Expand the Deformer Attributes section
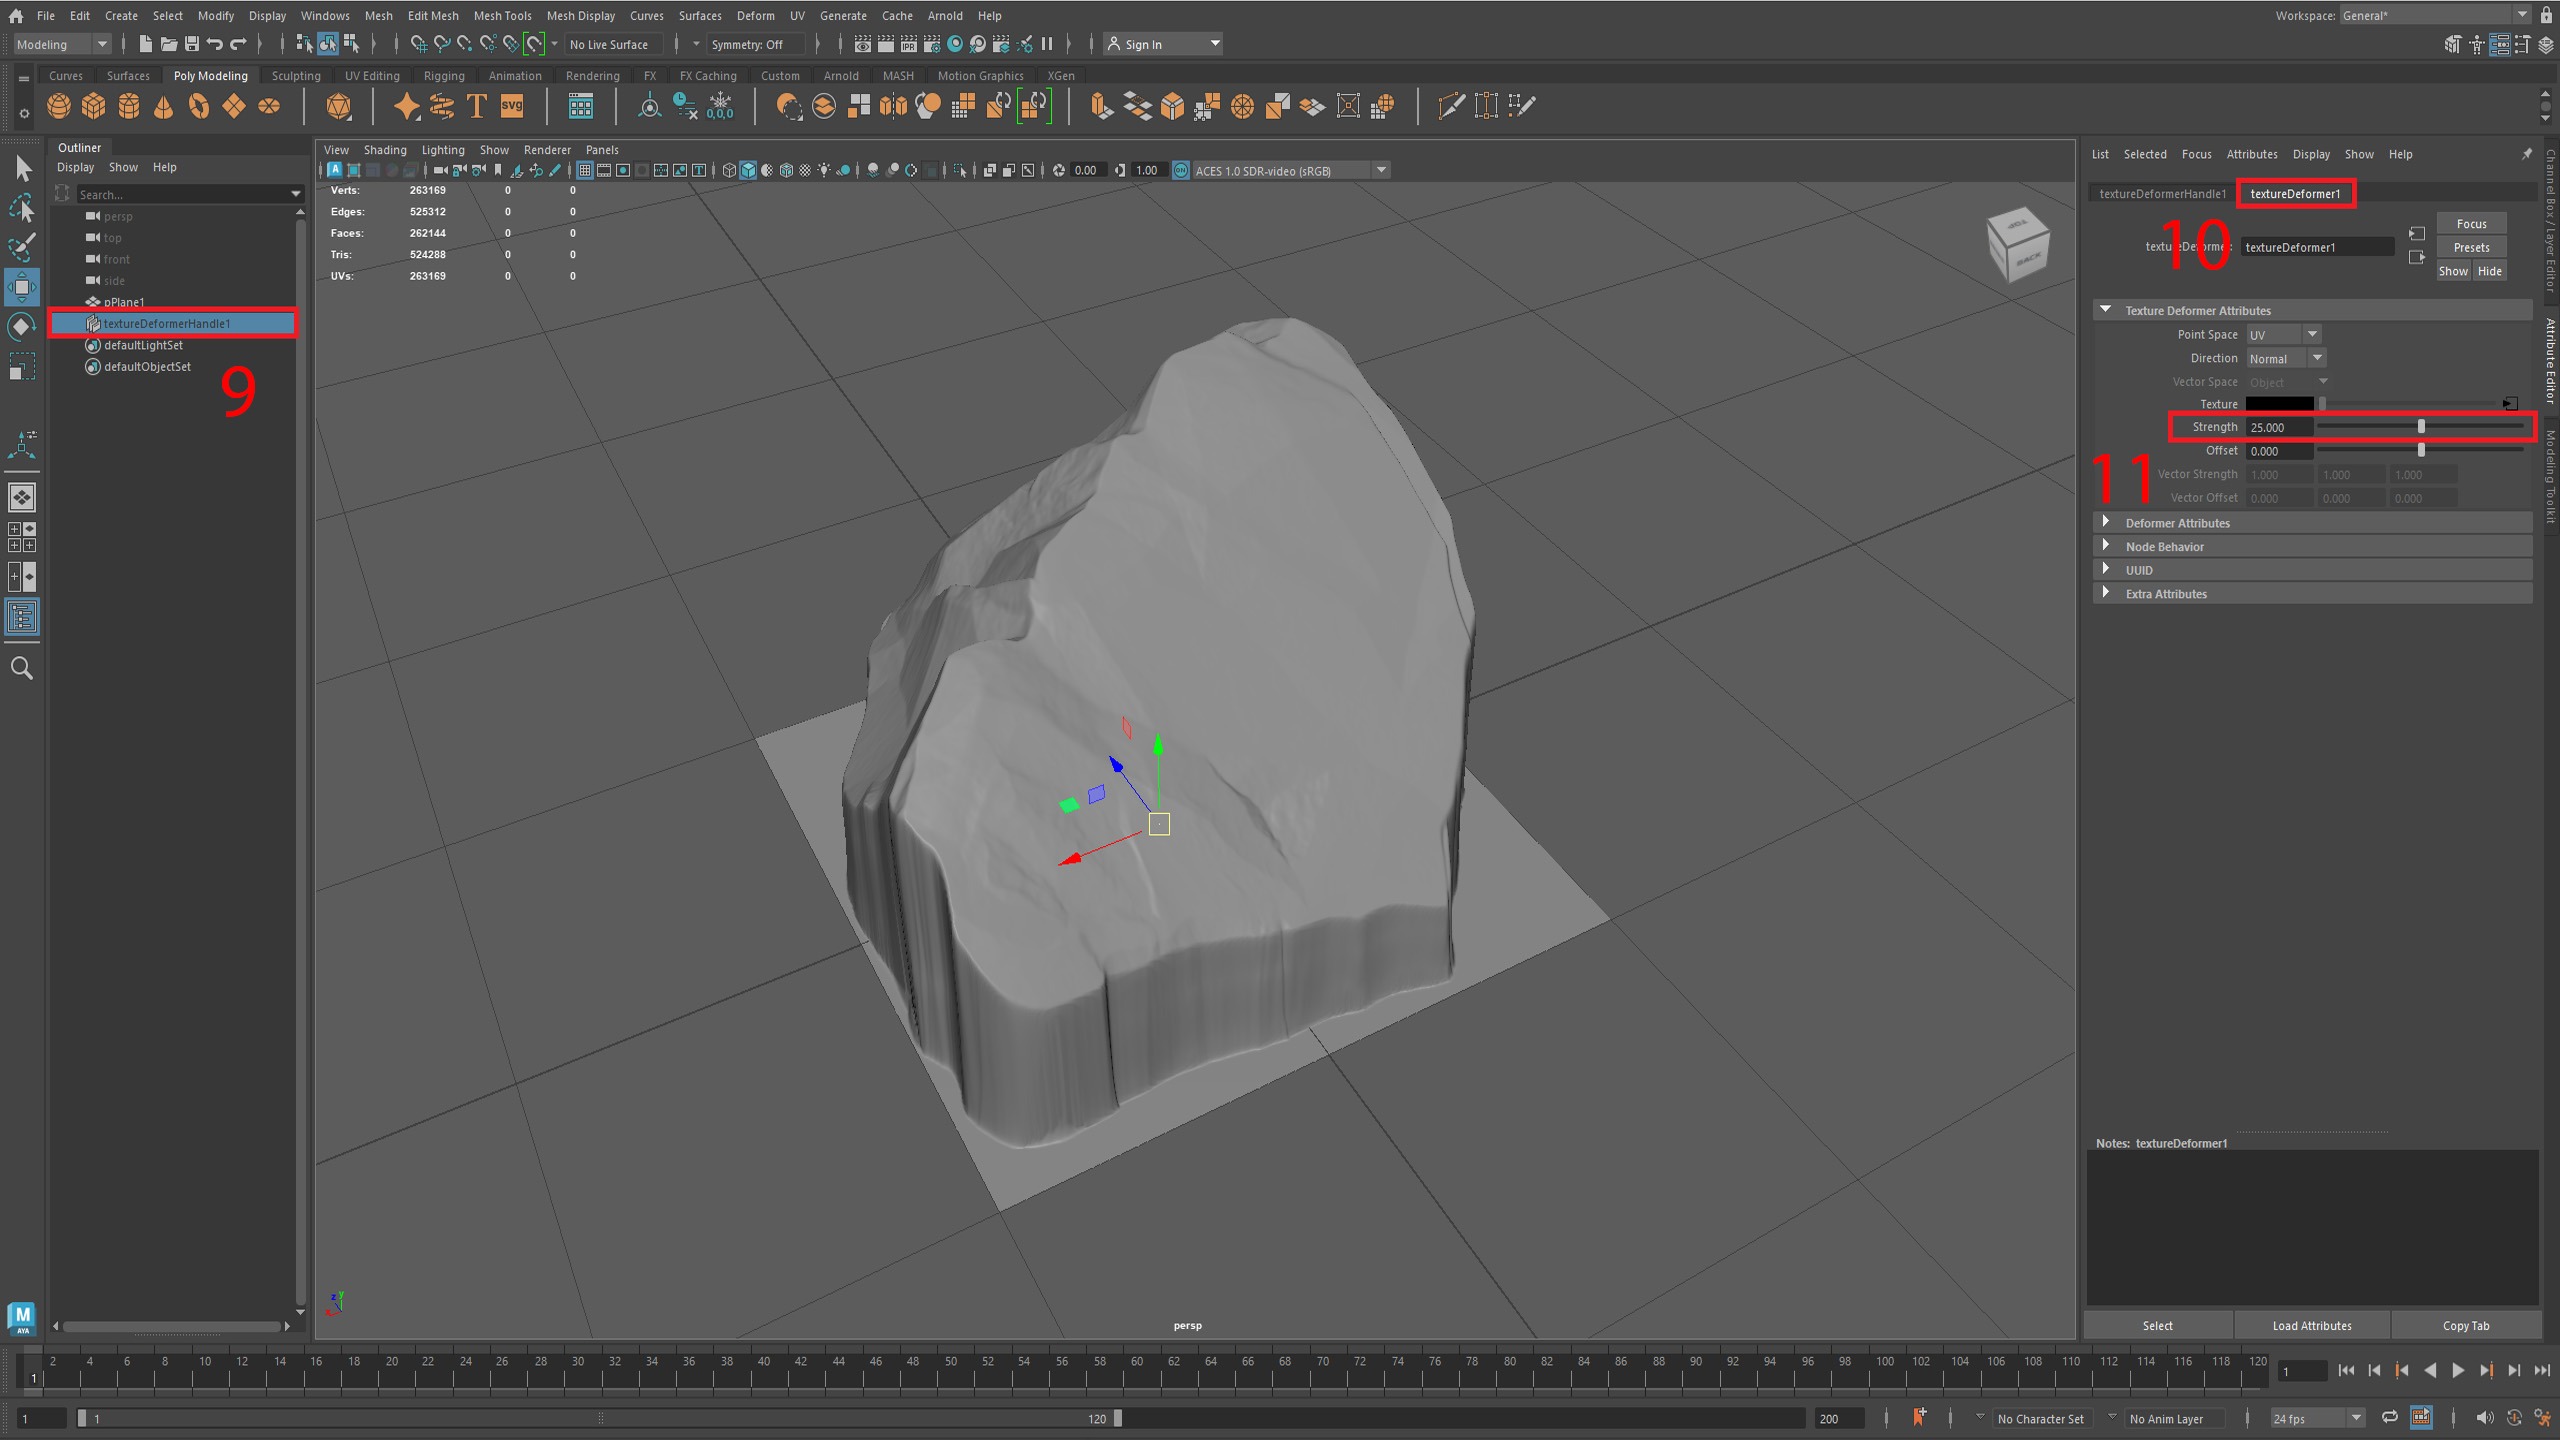 [2312, 523]
